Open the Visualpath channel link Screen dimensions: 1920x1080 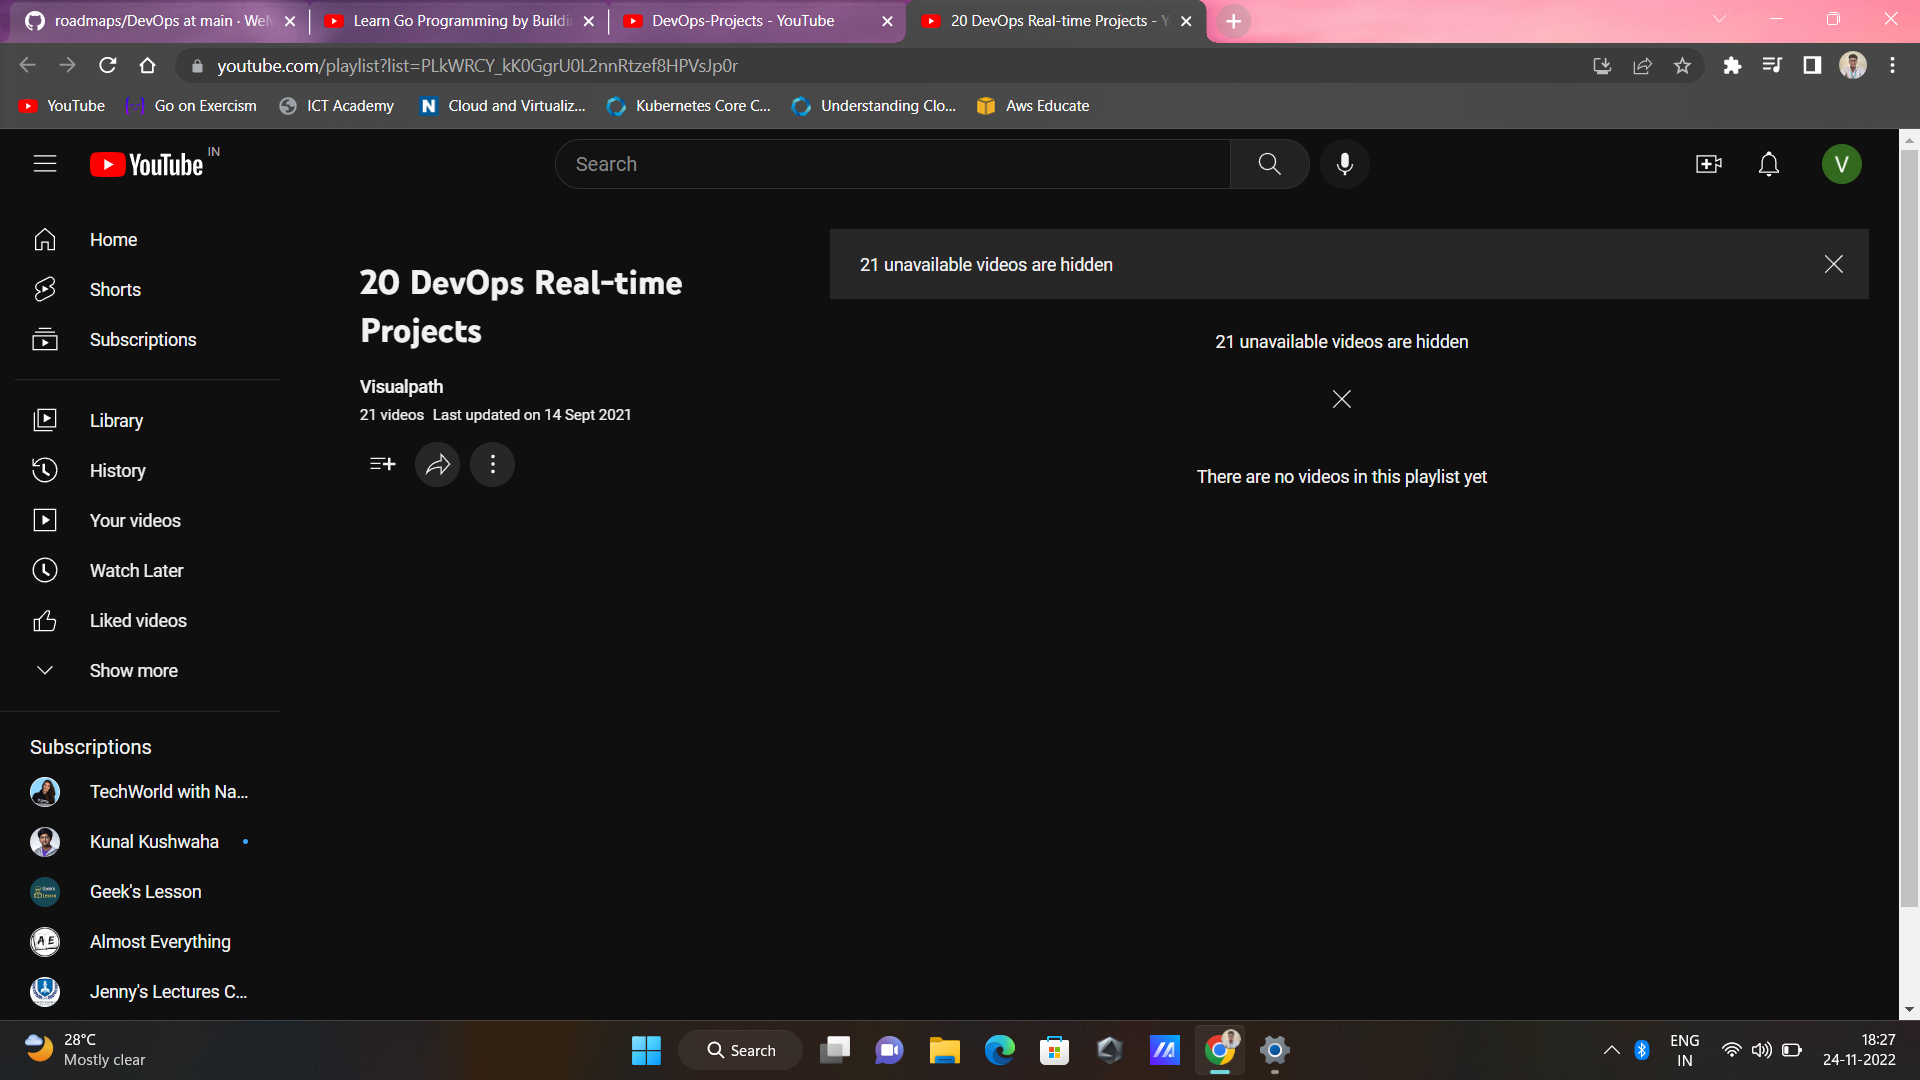click(x=401, y=387)
